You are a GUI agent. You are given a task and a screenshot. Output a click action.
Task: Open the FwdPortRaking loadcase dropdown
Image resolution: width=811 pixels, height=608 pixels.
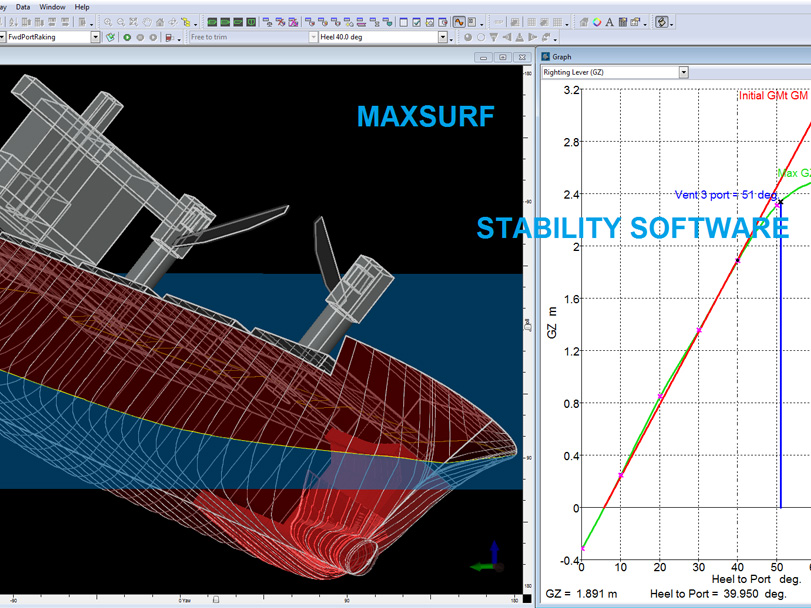point(96,37)
